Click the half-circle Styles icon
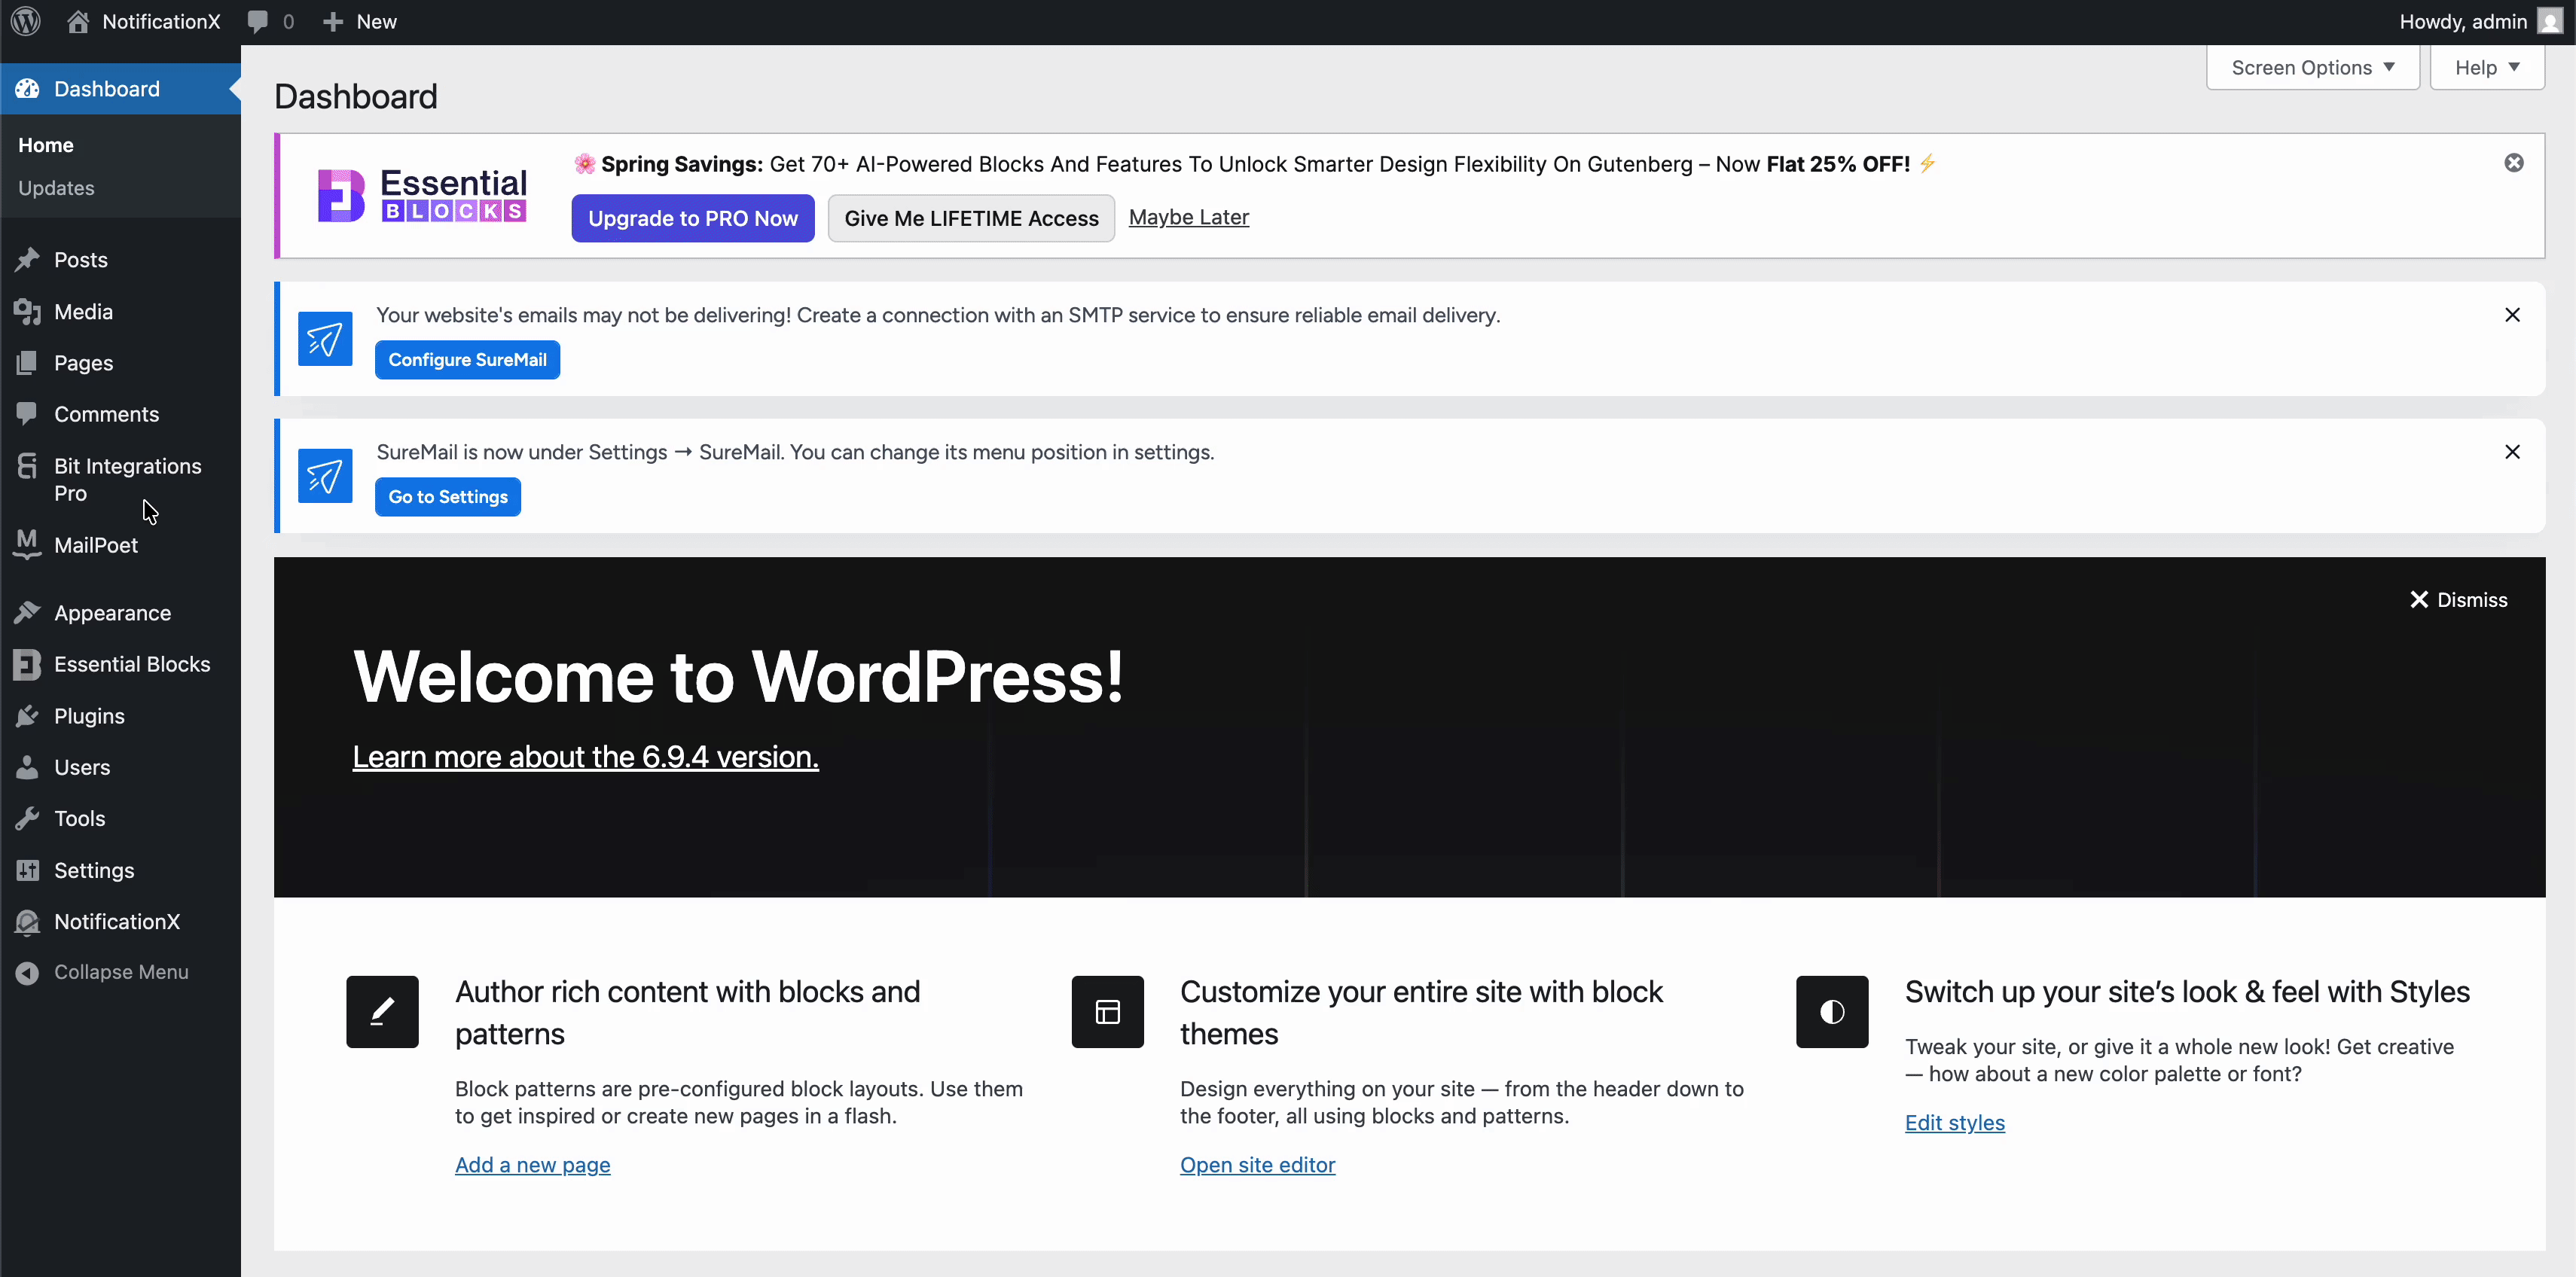The height and width of the screenshot is (1277, 2576). 1831,1011
